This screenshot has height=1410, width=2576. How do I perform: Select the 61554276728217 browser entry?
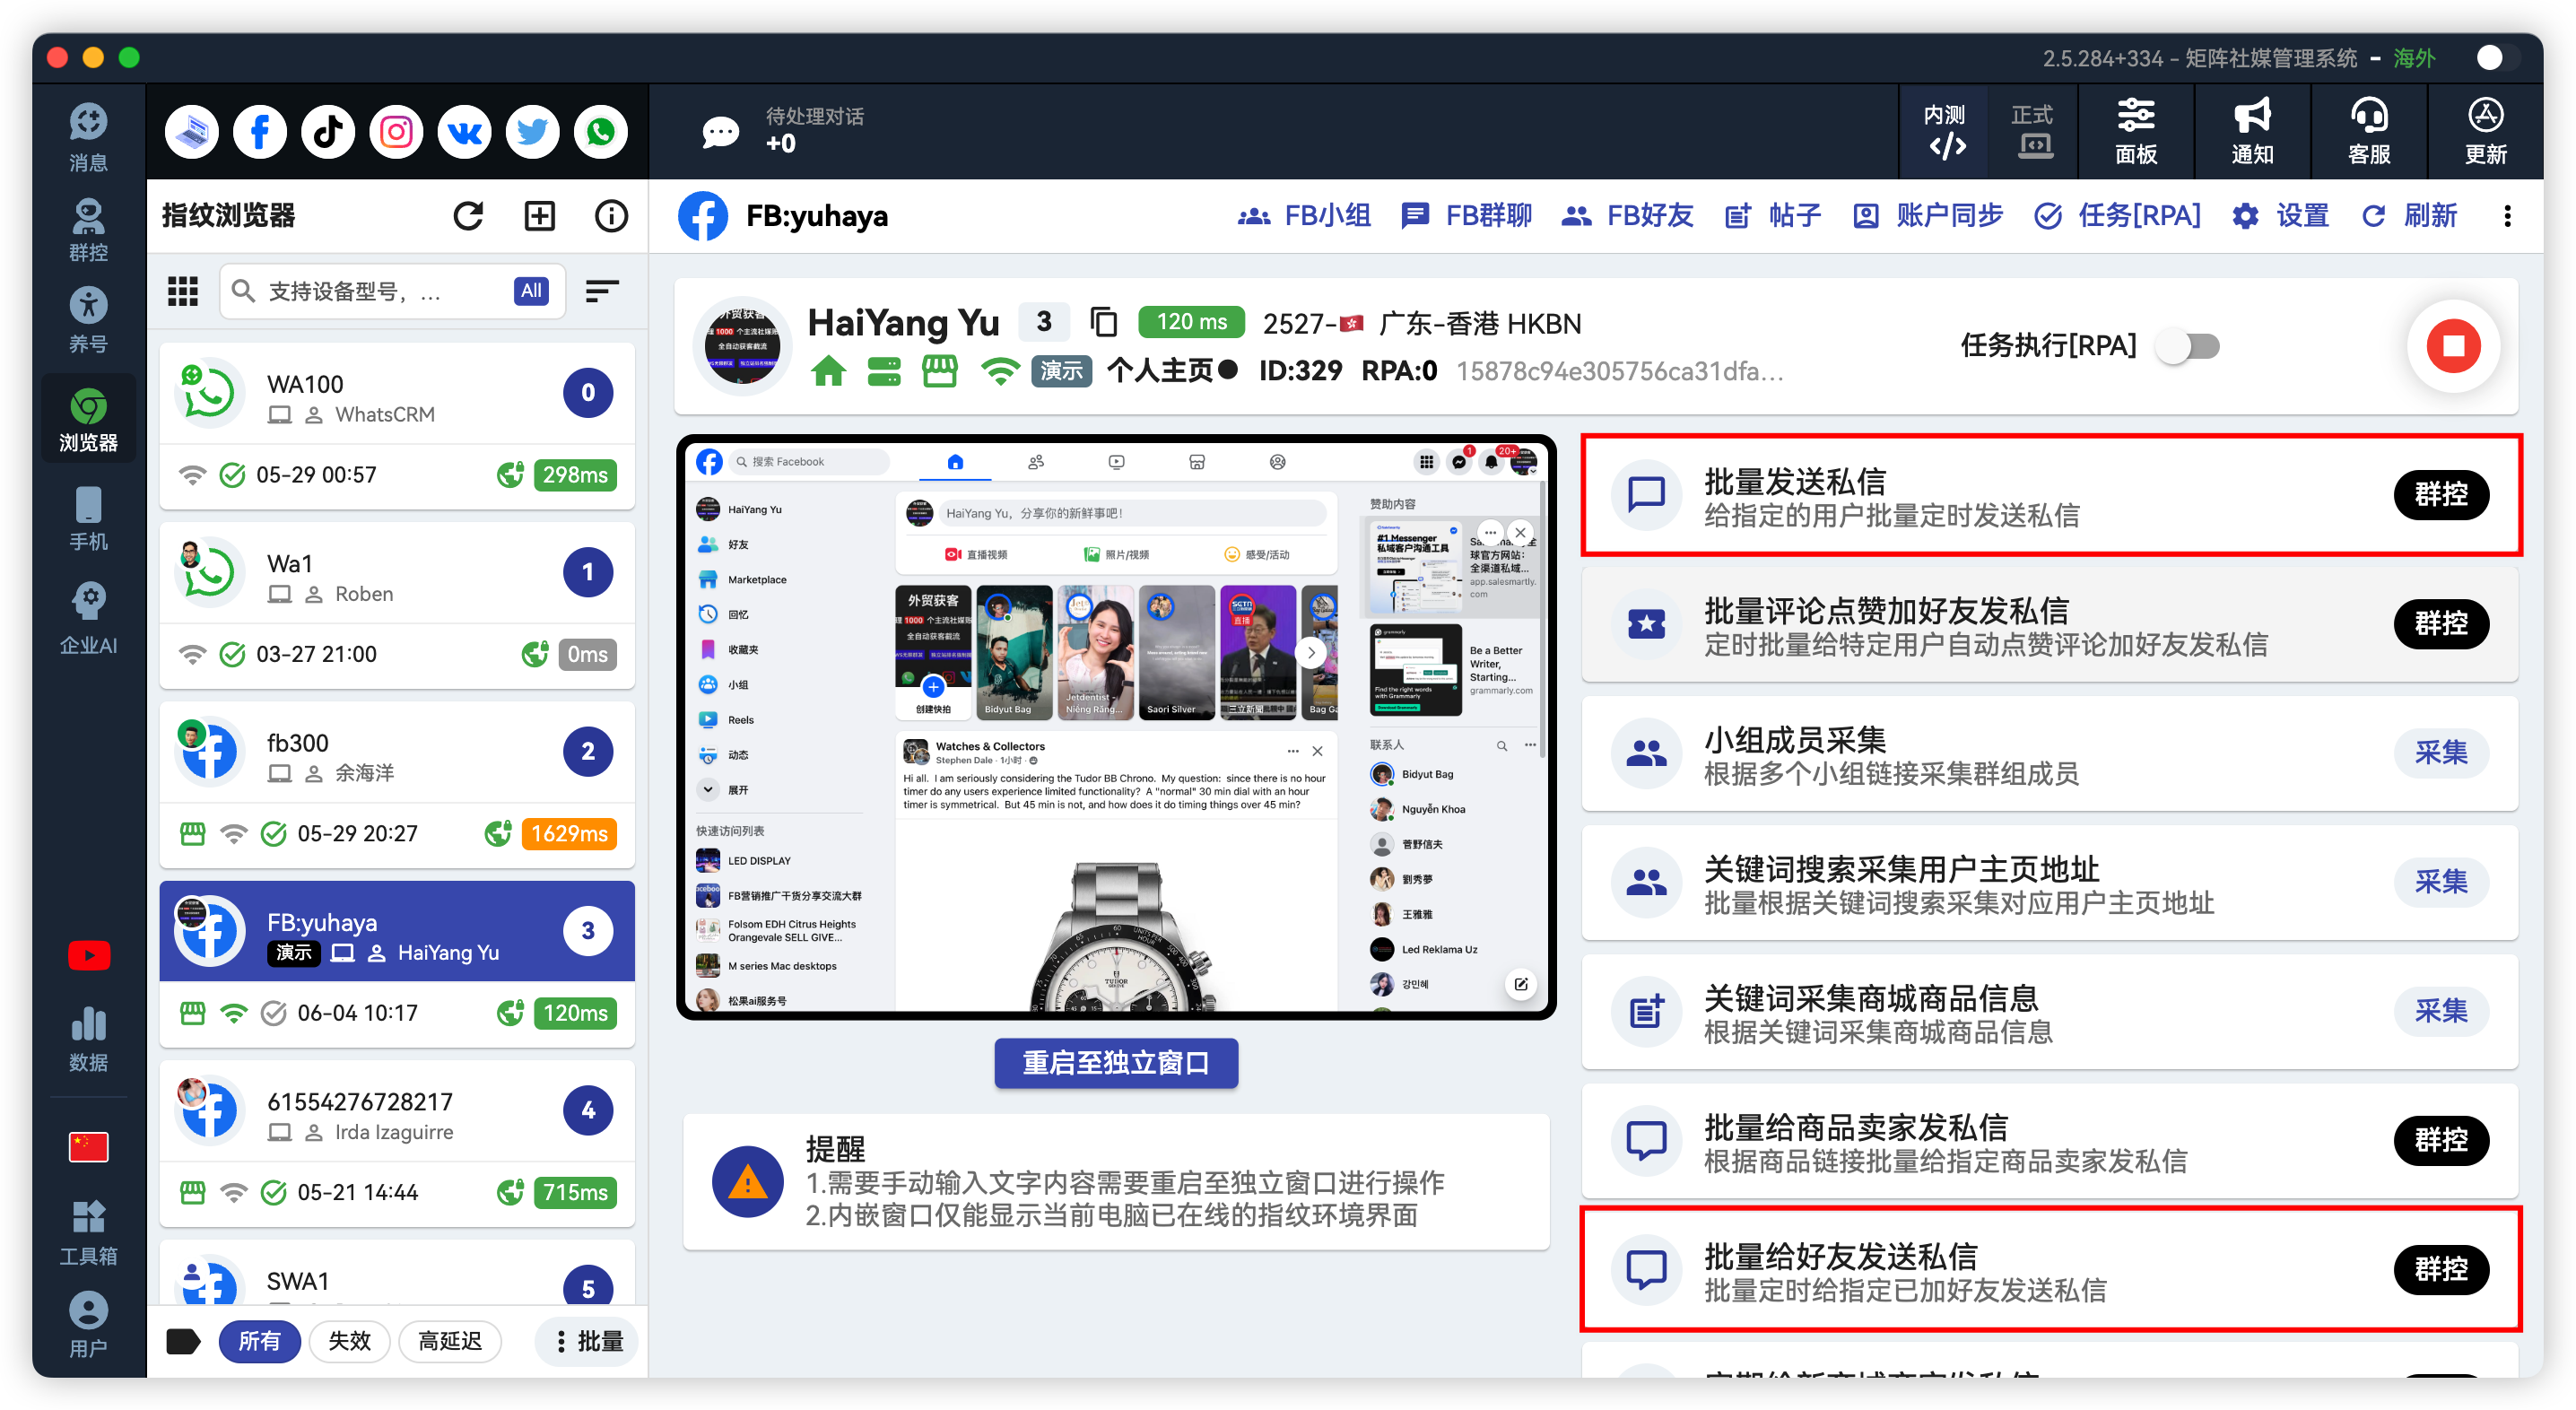click(x=397, y=1144)
